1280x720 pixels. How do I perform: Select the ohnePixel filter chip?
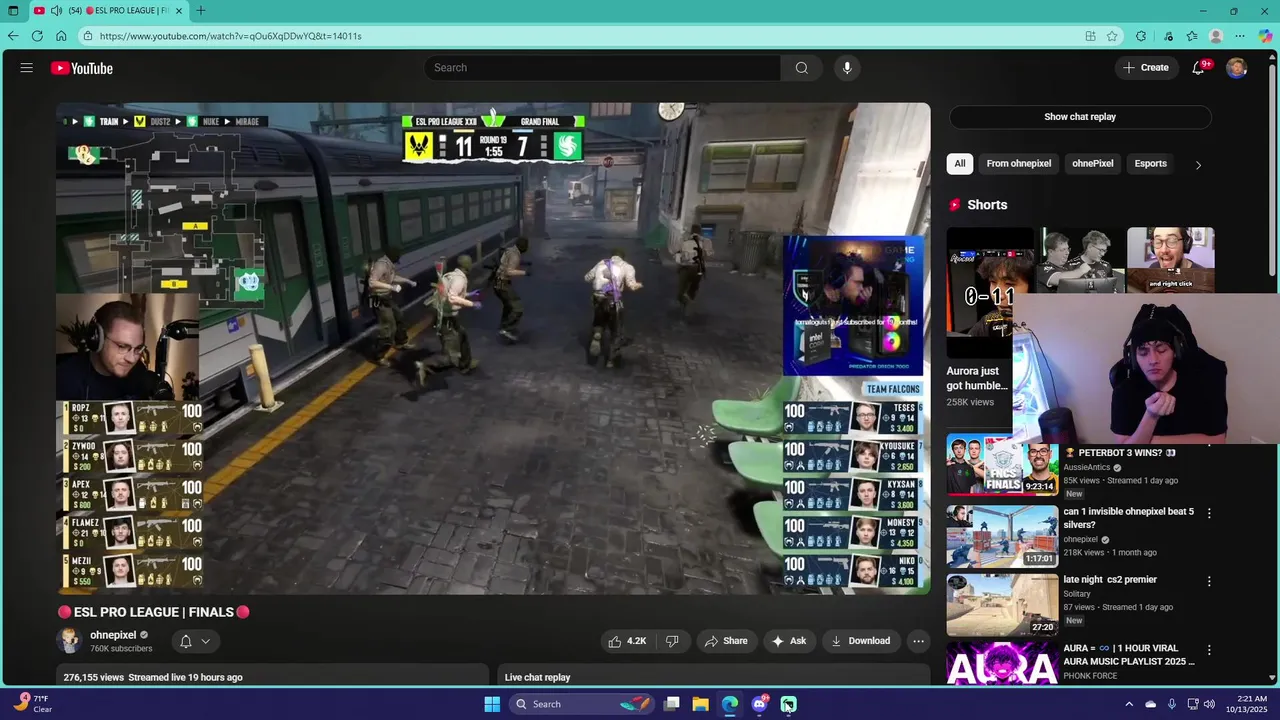[1092, 163]
